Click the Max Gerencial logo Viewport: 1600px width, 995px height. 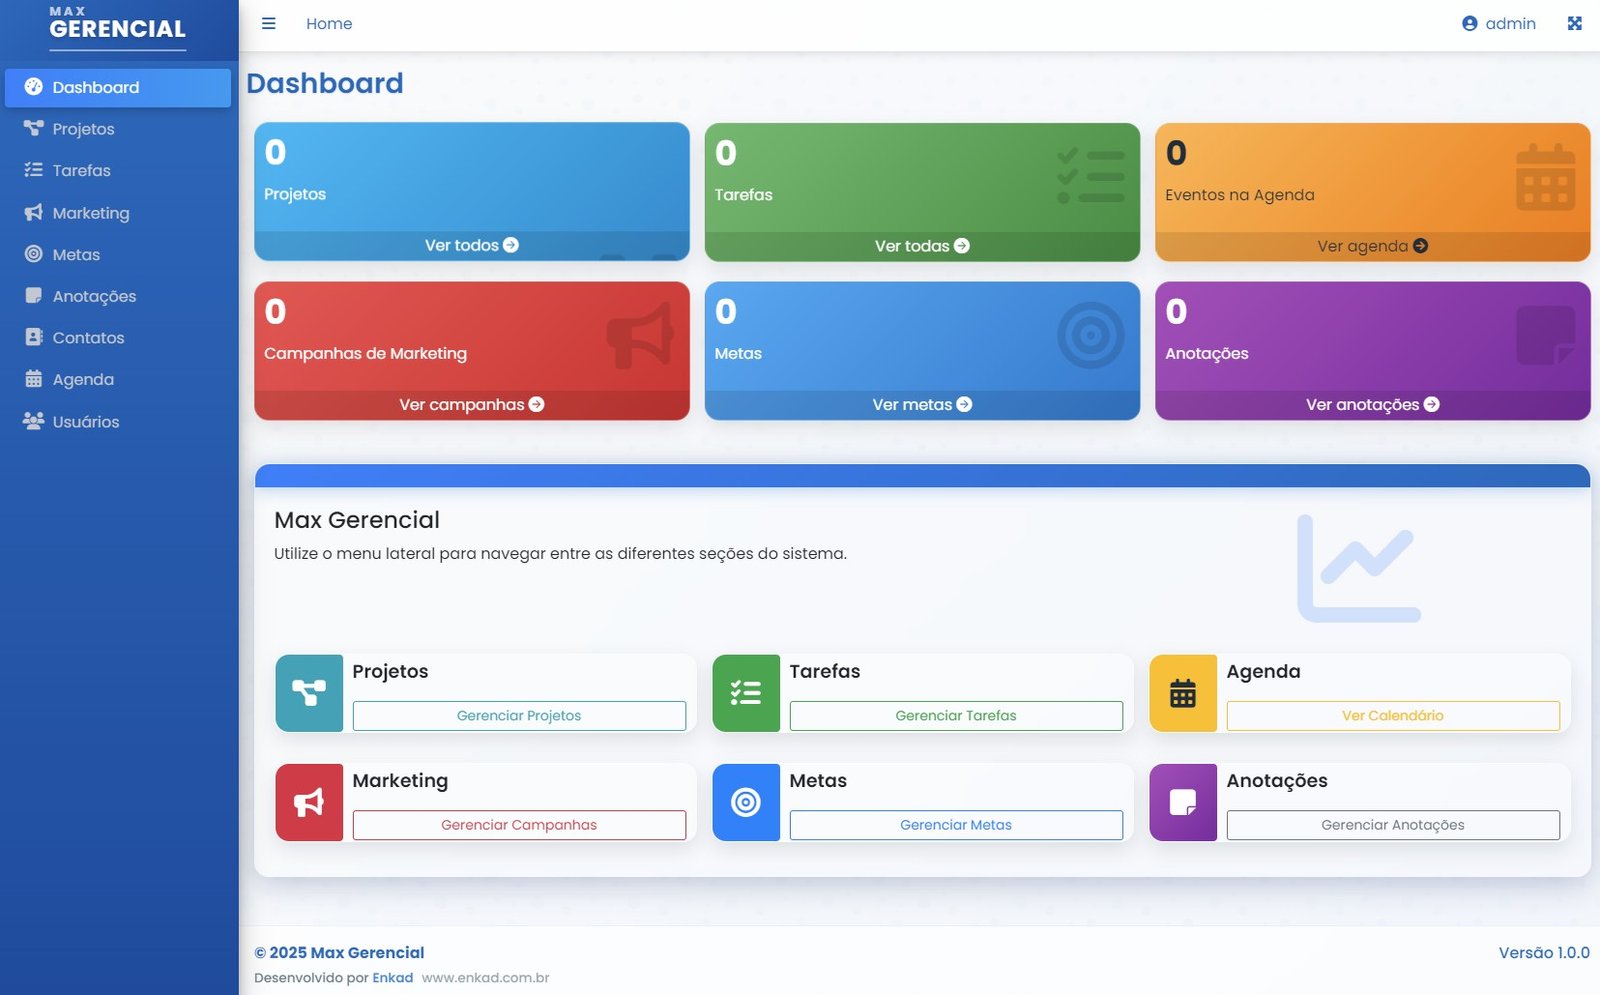pos(118,25)
